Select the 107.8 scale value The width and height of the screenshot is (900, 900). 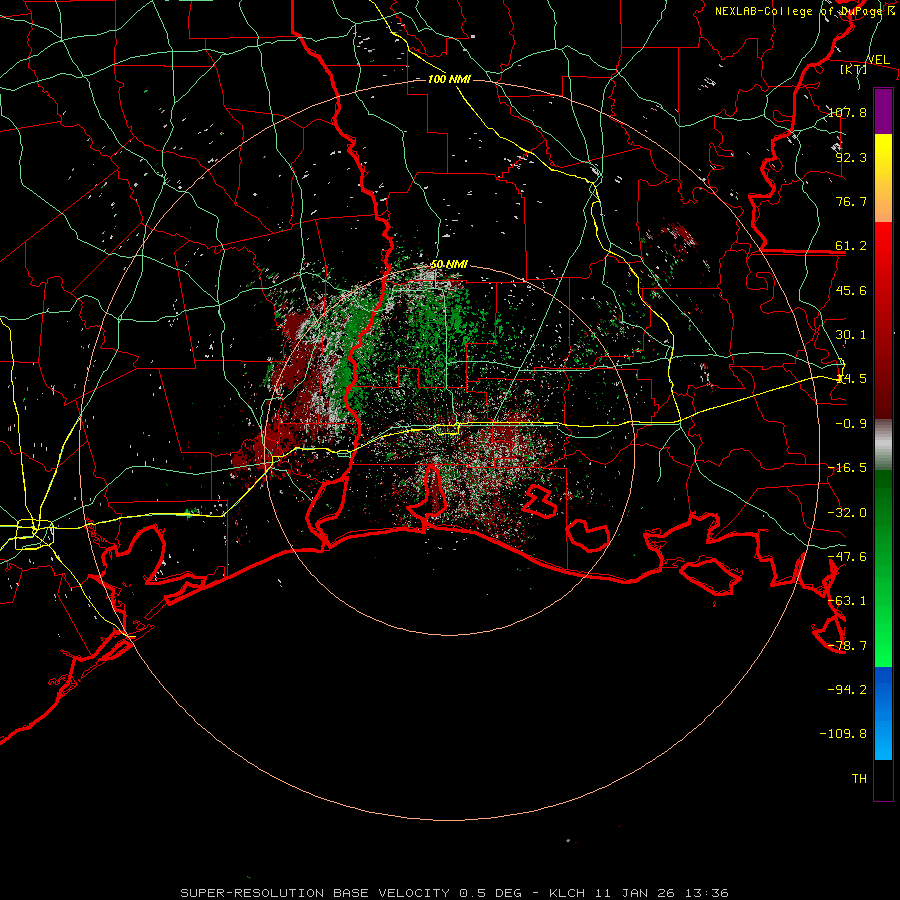[848, 112]
